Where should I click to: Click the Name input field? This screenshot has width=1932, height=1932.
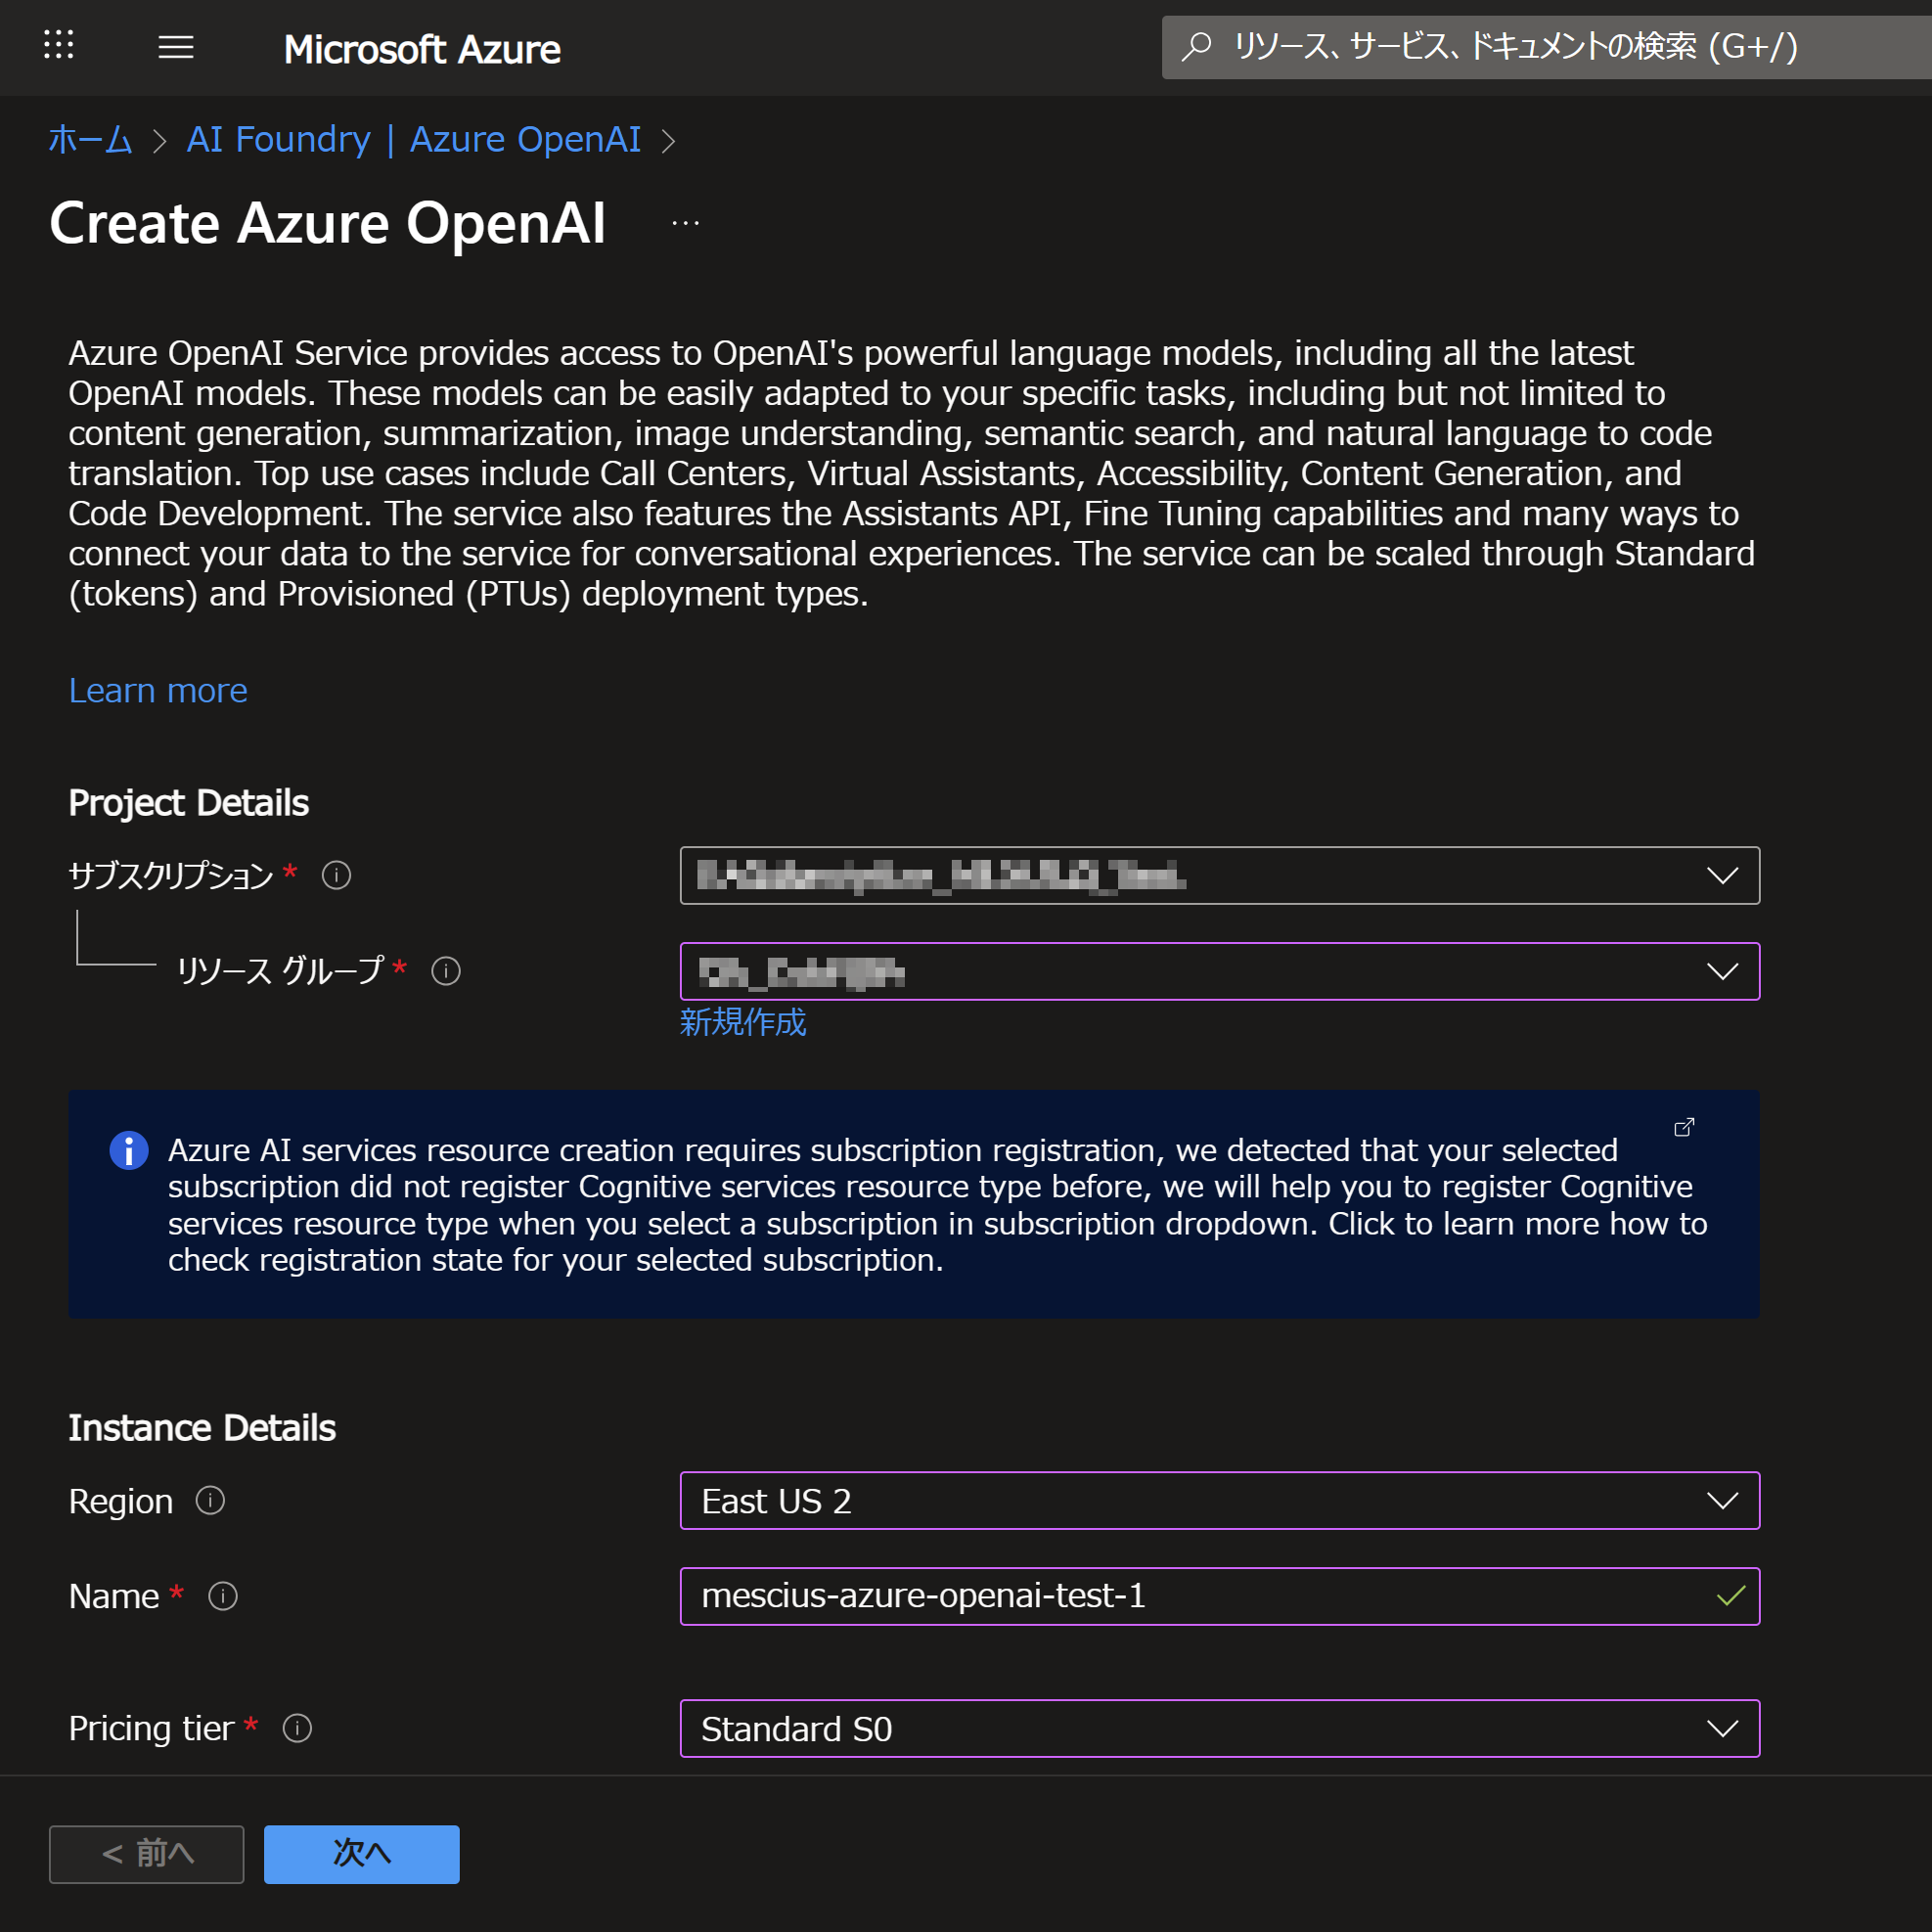pos(1220,1596)
